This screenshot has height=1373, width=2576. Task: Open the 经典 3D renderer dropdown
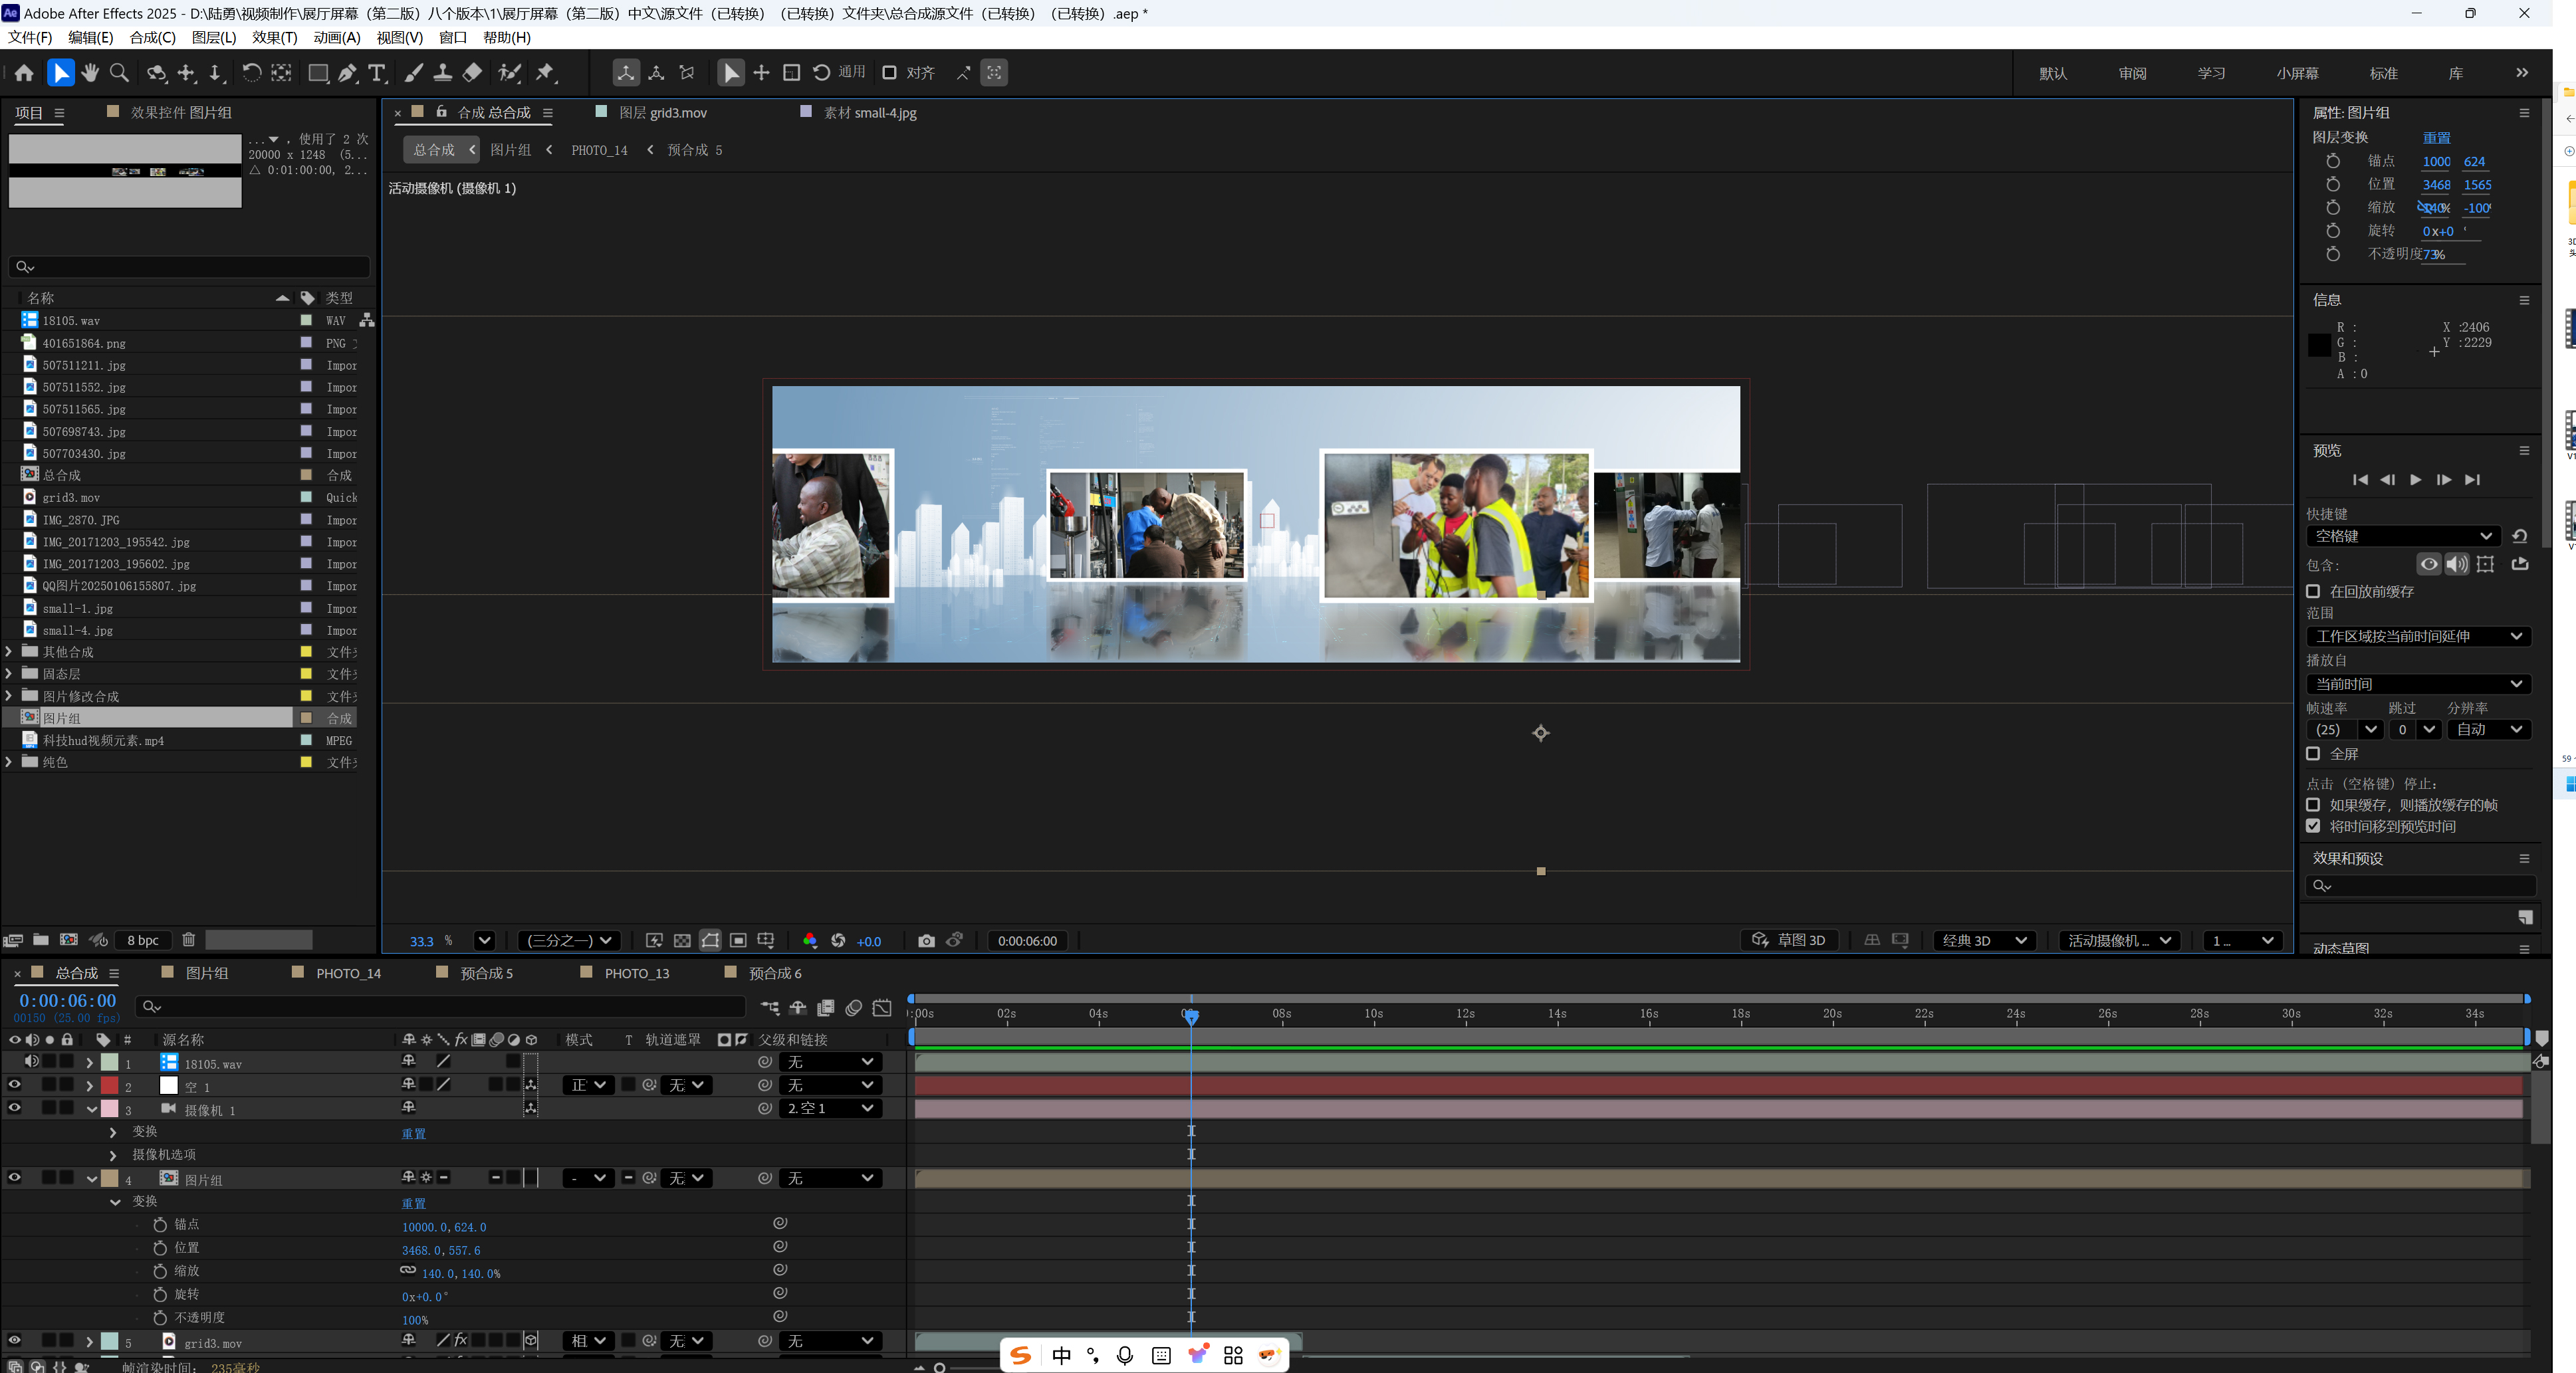pos(1984,941)
